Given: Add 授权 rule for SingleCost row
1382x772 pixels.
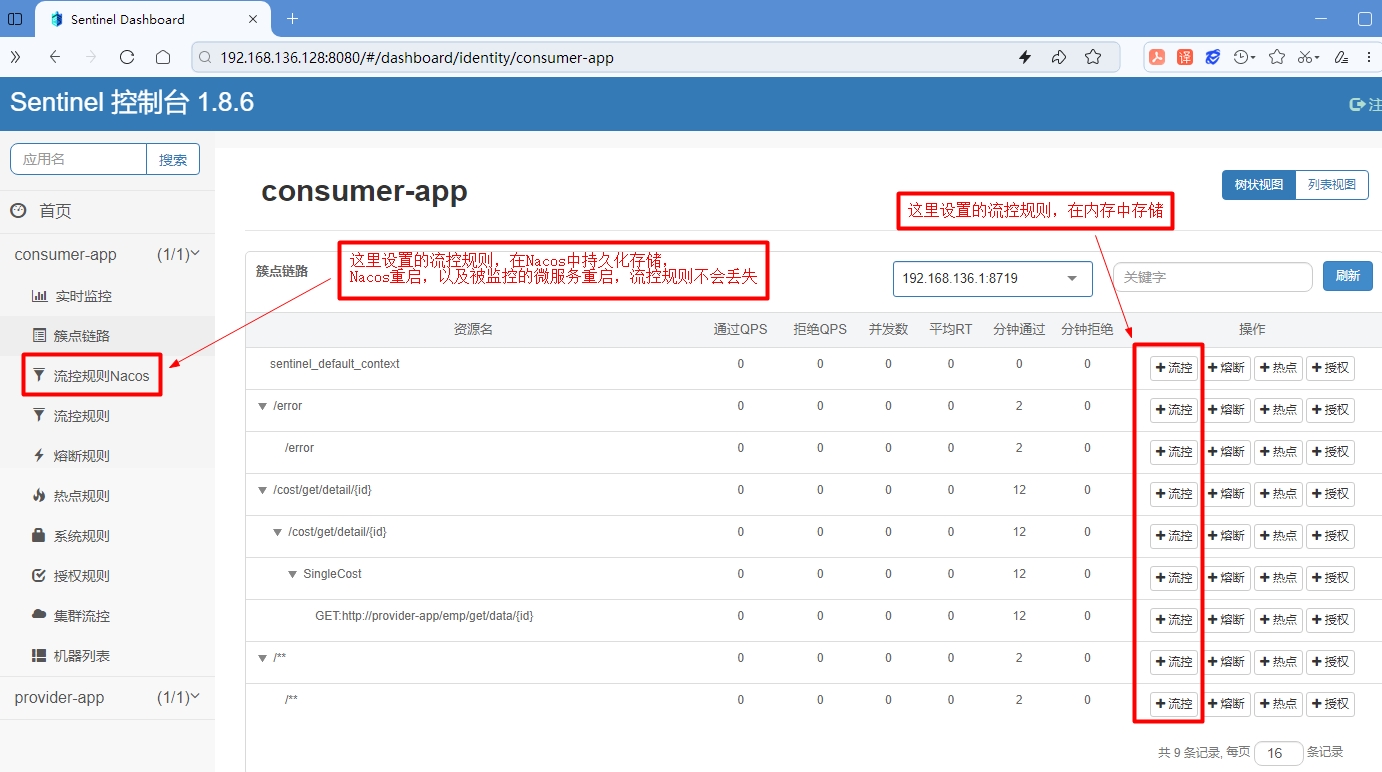Looking at the screenshot, I should click(x=1330, y=578).
